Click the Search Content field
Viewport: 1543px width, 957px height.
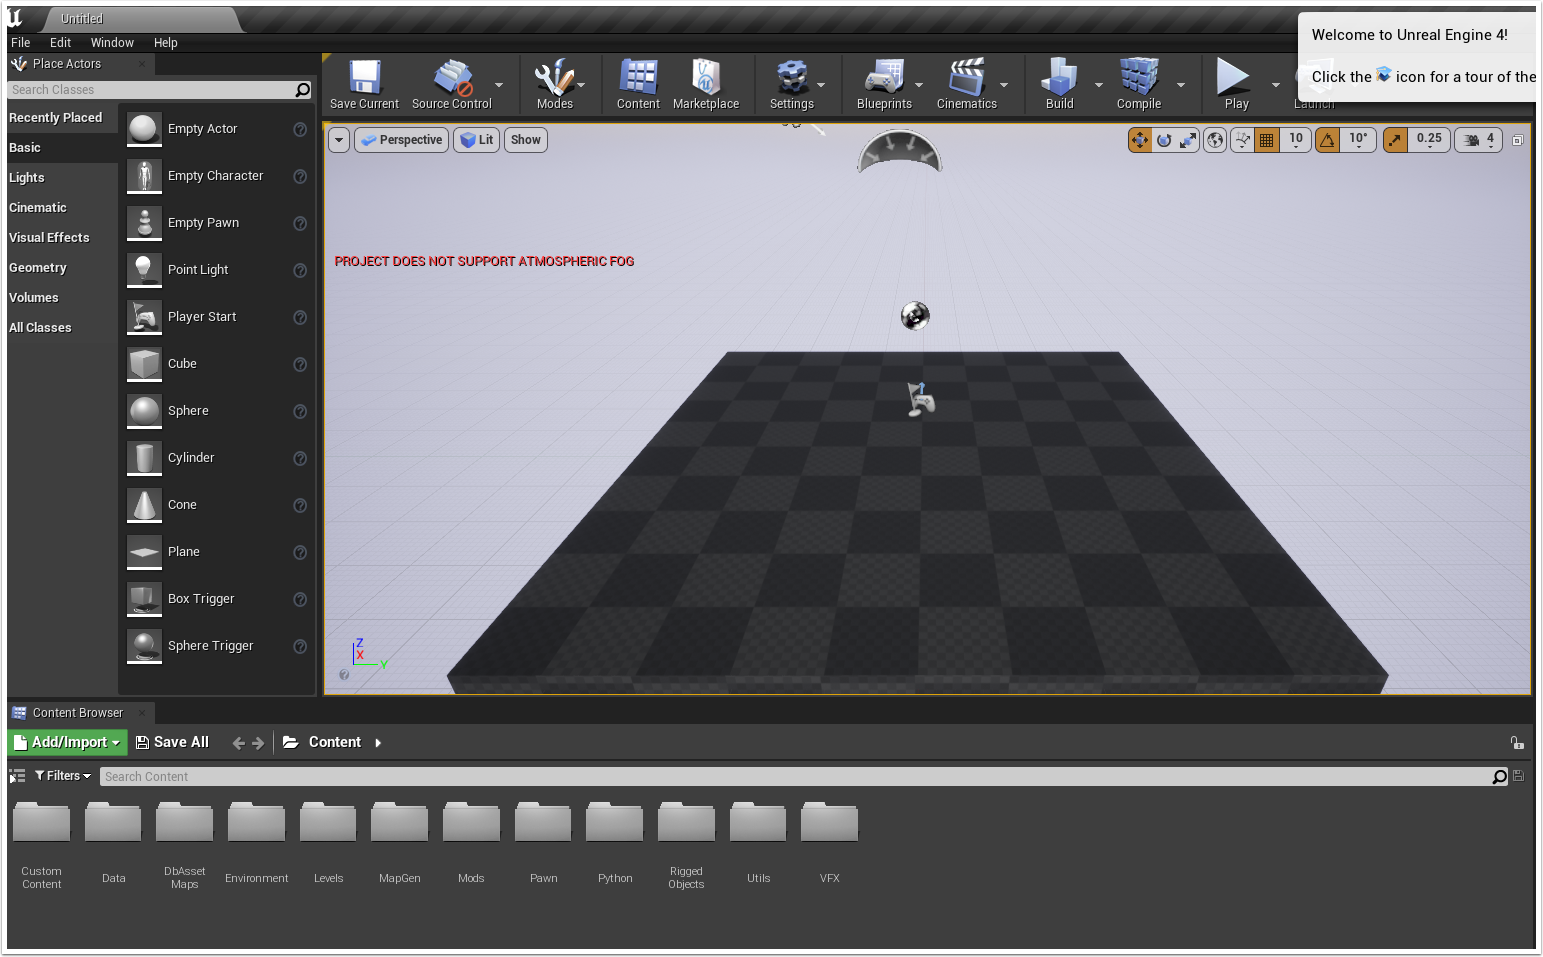[x=804, y=777]
